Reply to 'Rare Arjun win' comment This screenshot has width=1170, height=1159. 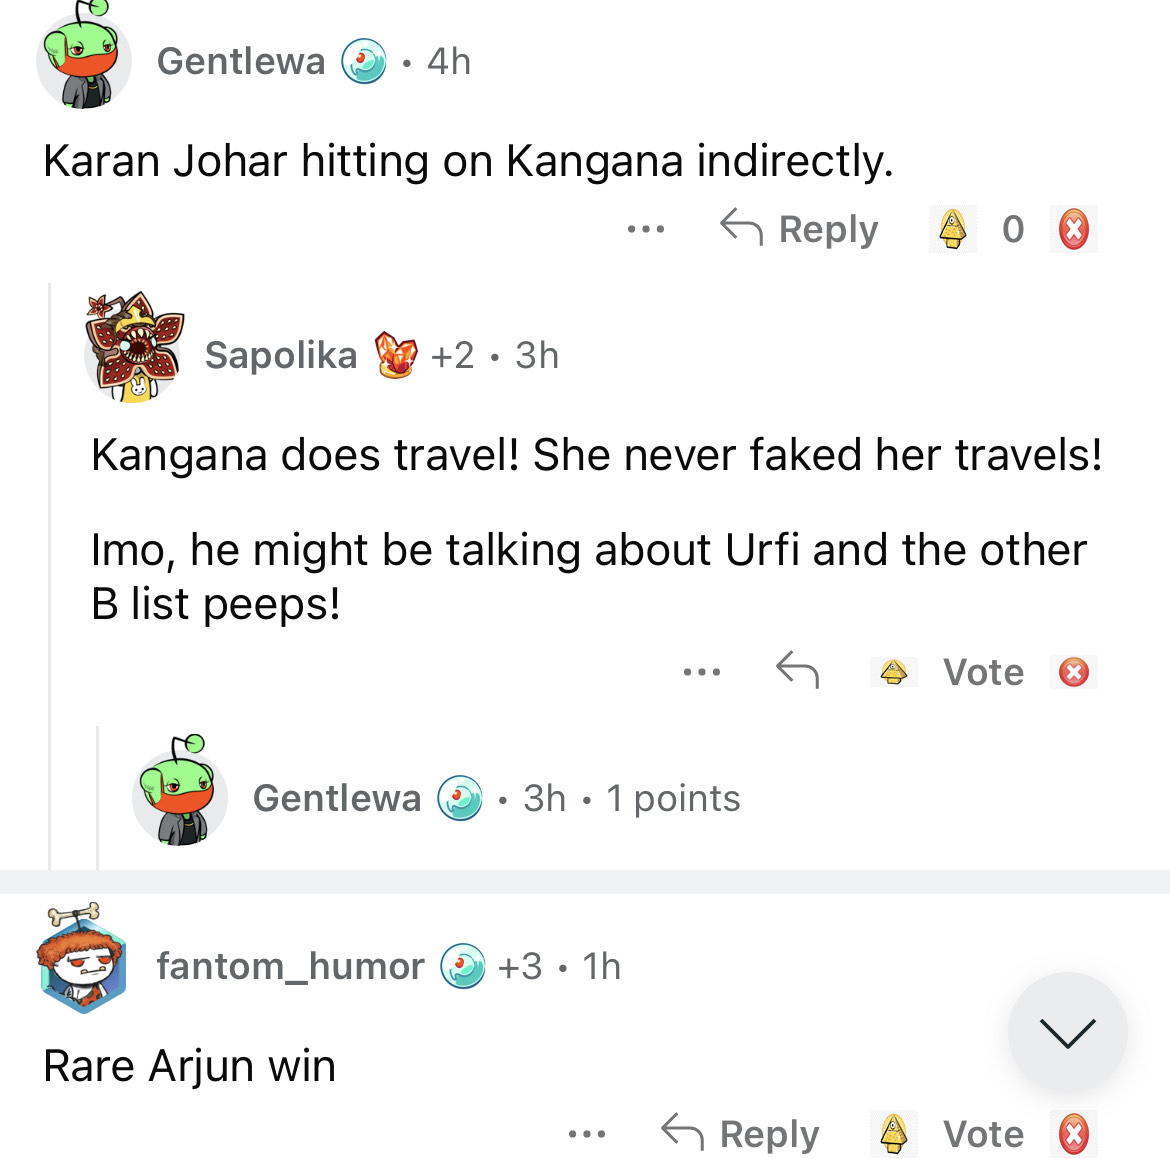coord(741,1134)
